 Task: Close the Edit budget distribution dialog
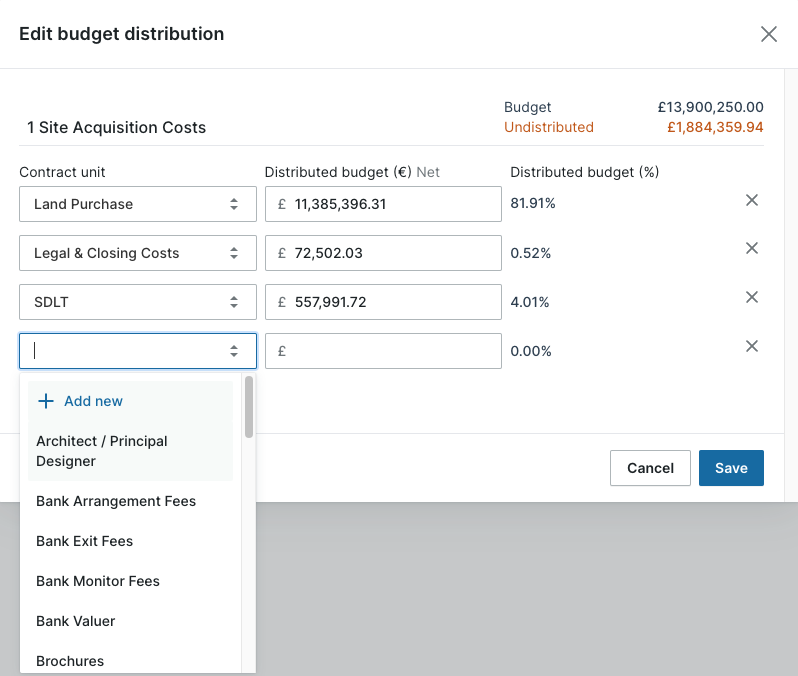coord(768,34)
